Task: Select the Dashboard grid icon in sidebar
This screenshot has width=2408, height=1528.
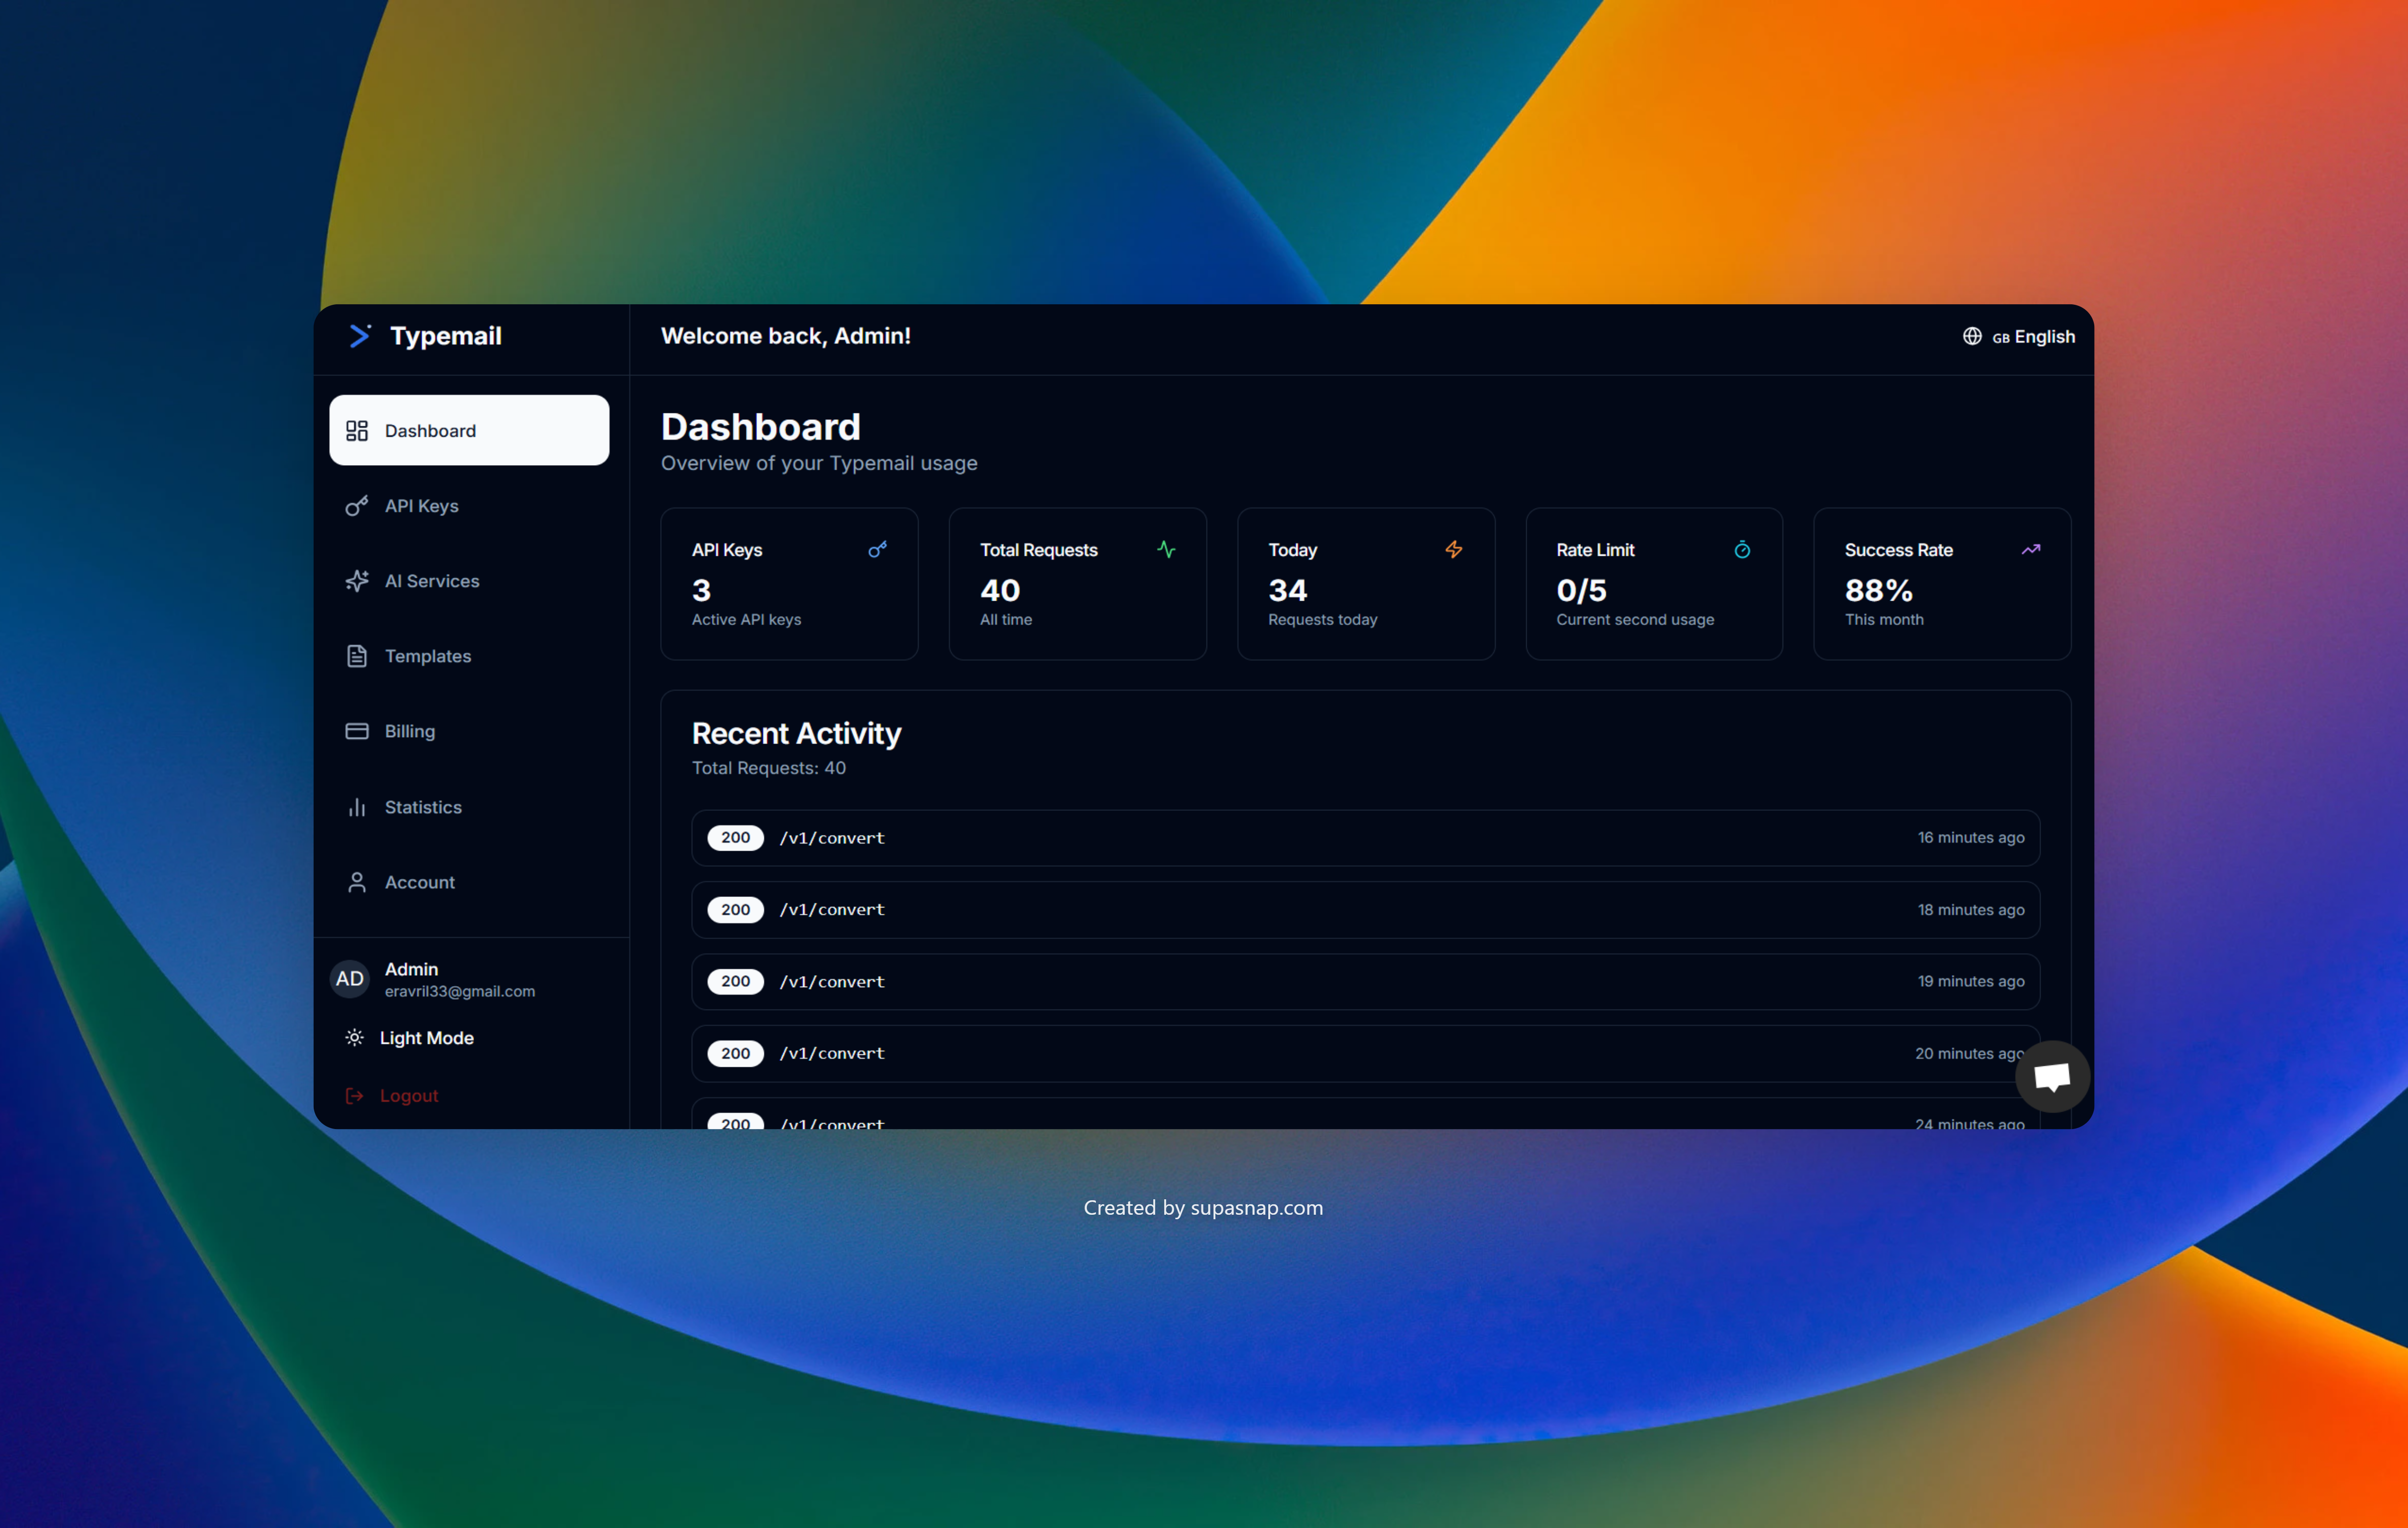Action: tap(358, 430)
